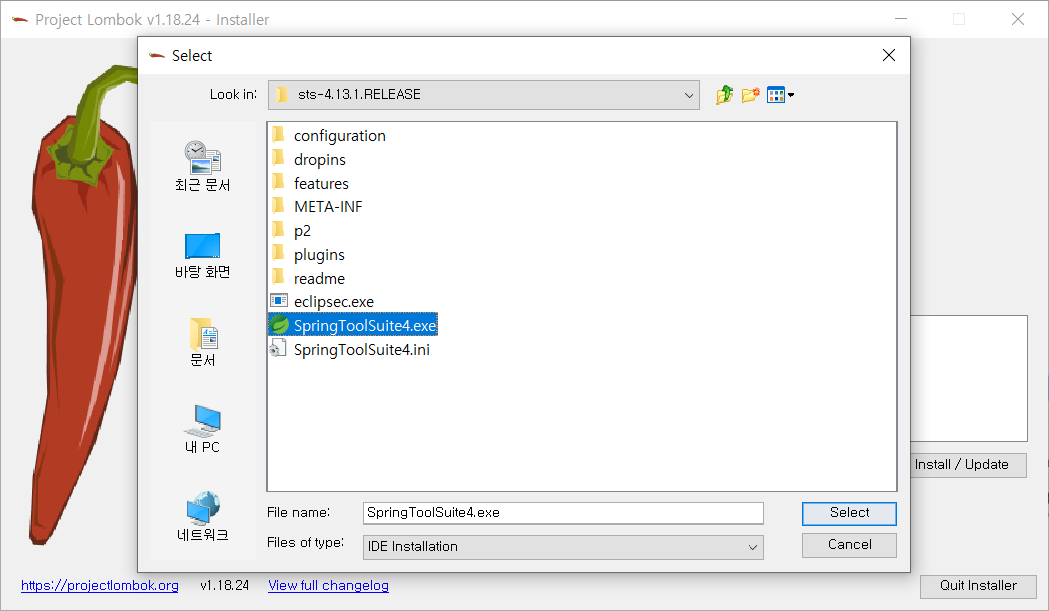Open Recent Documents (최근 문서) shortcut
Viewport: 1049px width, 611px height.
[203, 166]
